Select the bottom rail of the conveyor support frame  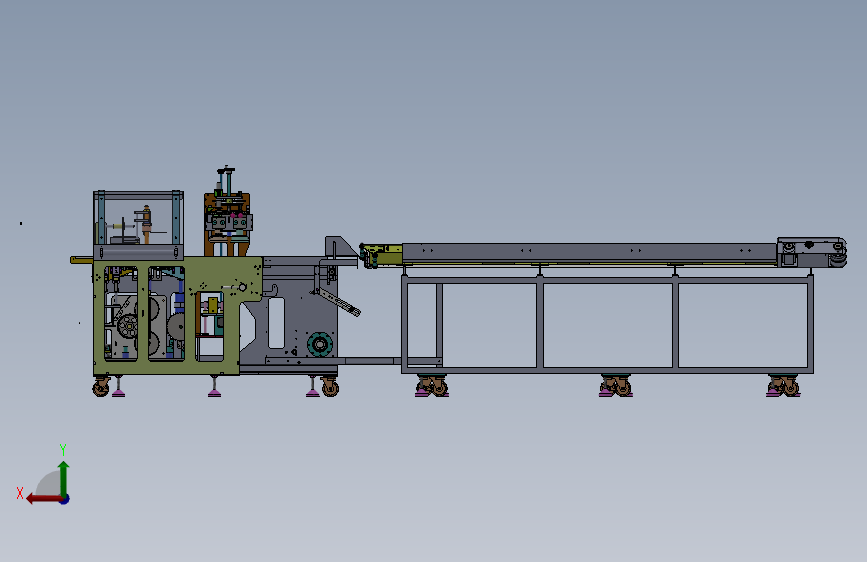607,370
